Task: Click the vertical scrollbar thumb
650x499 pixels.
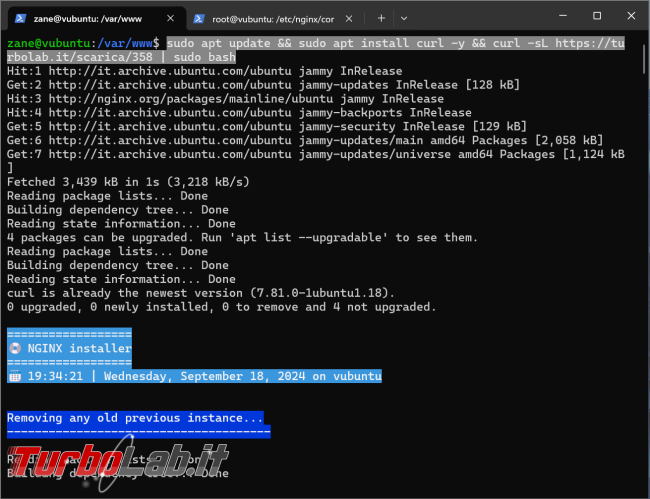Action: (645, 58)
